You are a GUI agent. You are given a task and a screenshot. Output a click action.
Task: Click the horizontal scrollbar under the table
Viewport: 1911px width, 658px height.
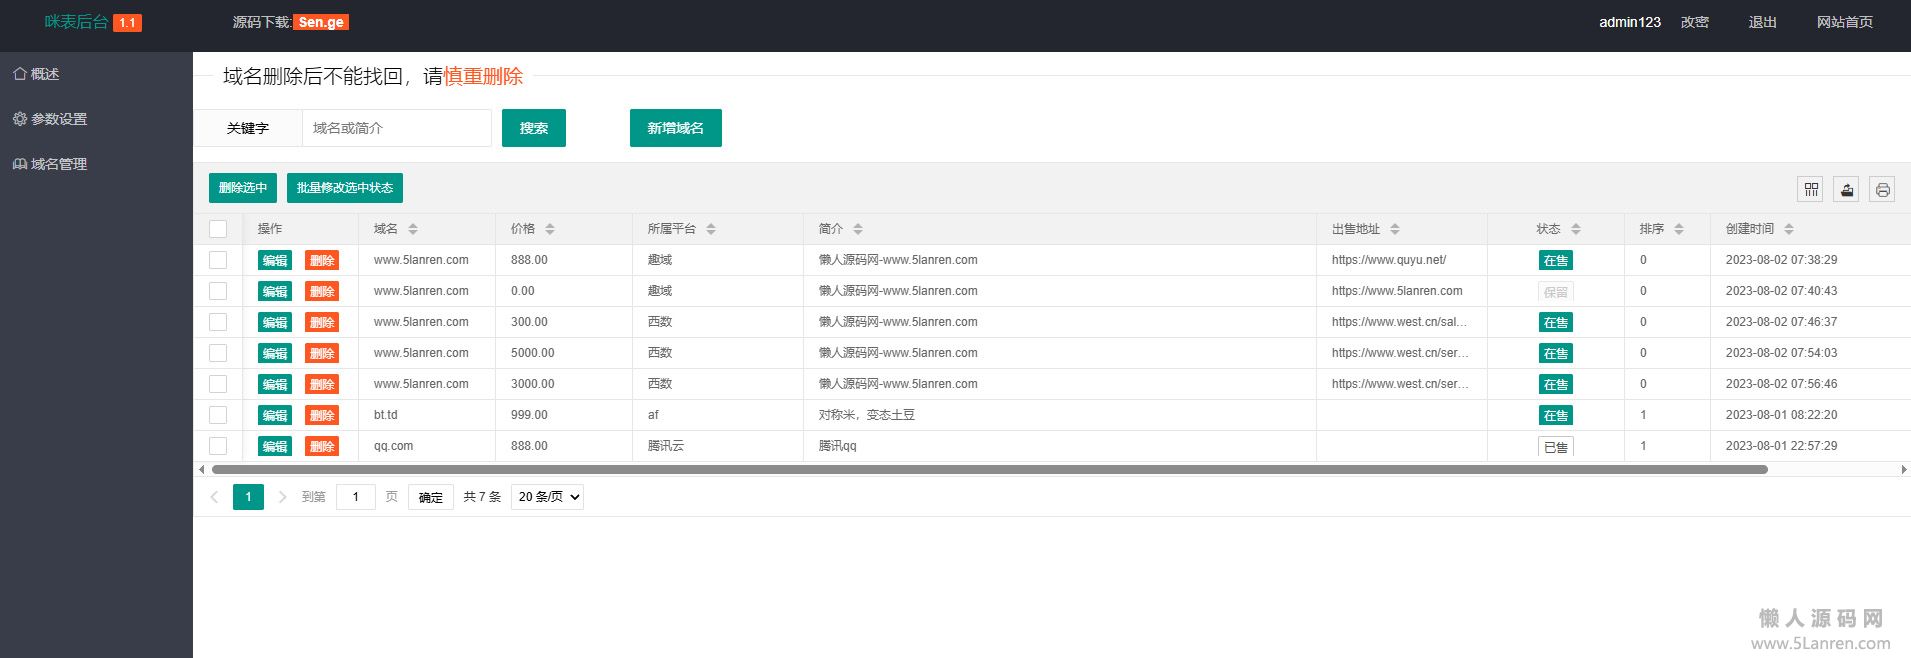(988, 469)
